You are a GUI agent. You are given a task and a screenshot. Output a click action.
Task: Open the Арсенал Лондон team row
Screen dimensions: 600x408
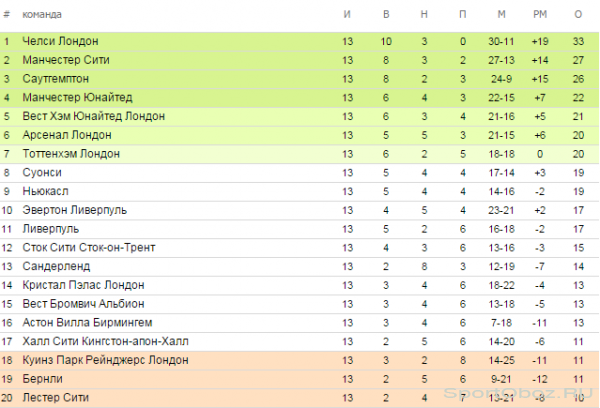point(300,135)
